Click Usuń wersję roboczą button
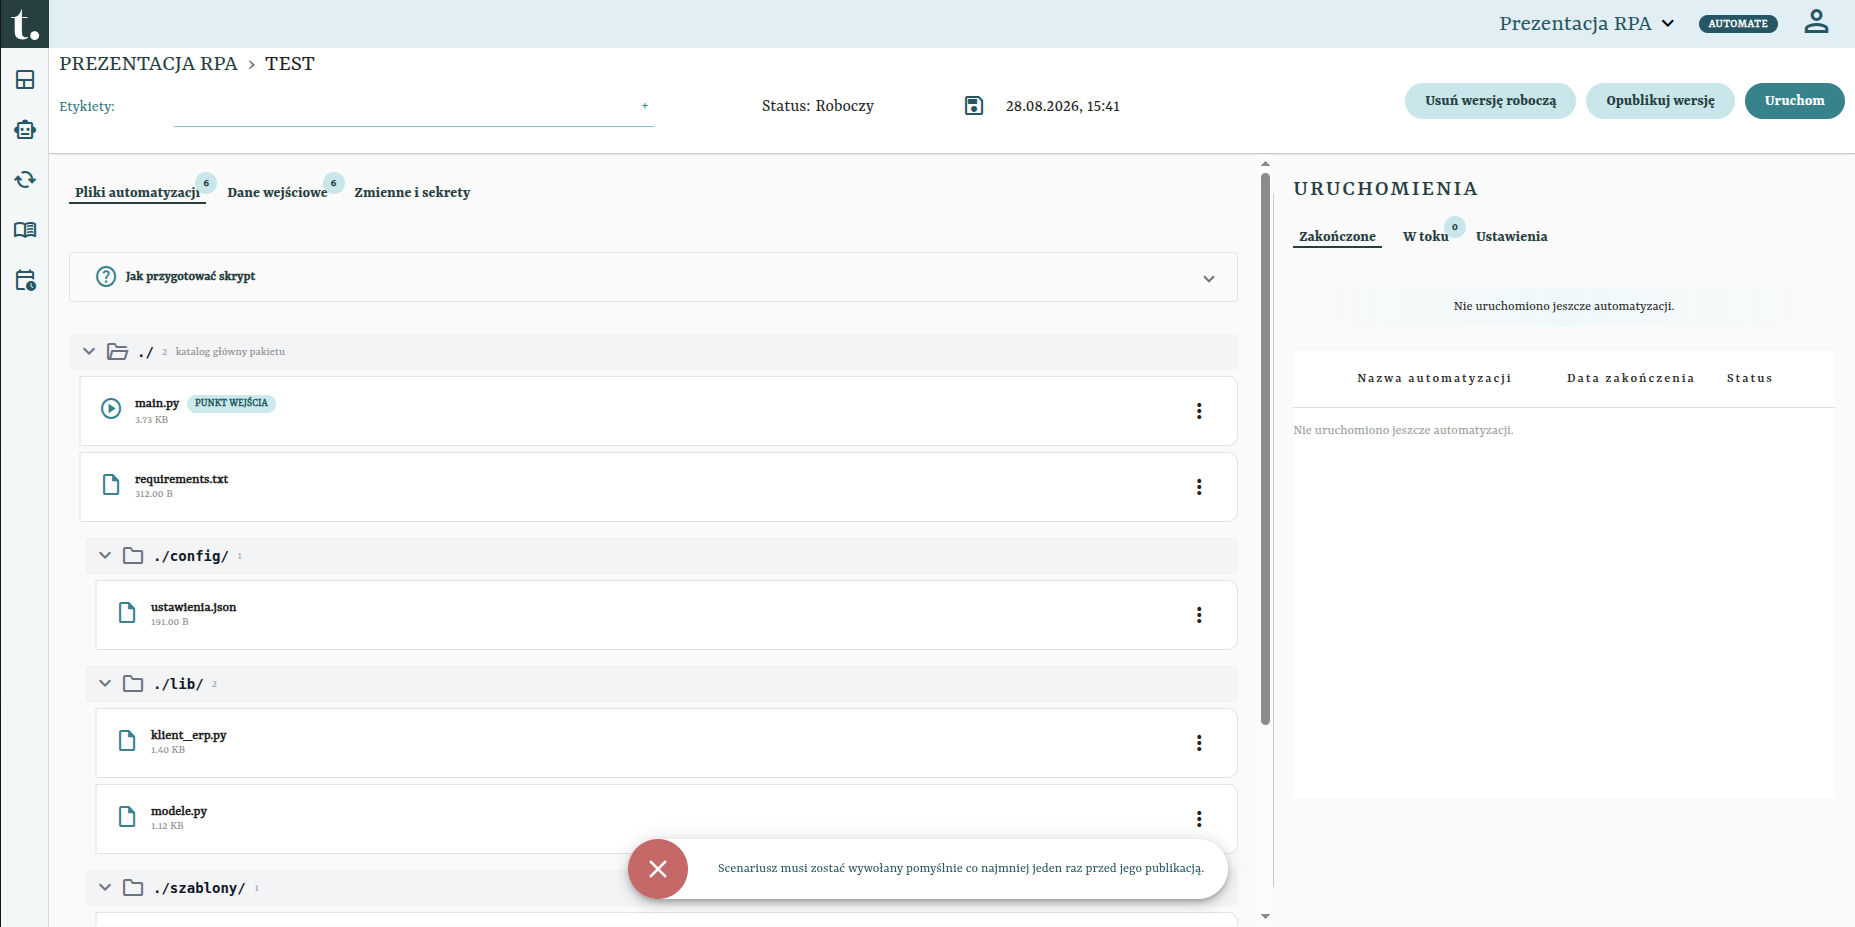The image size is (1855, 927). (x=1490, y=101)
